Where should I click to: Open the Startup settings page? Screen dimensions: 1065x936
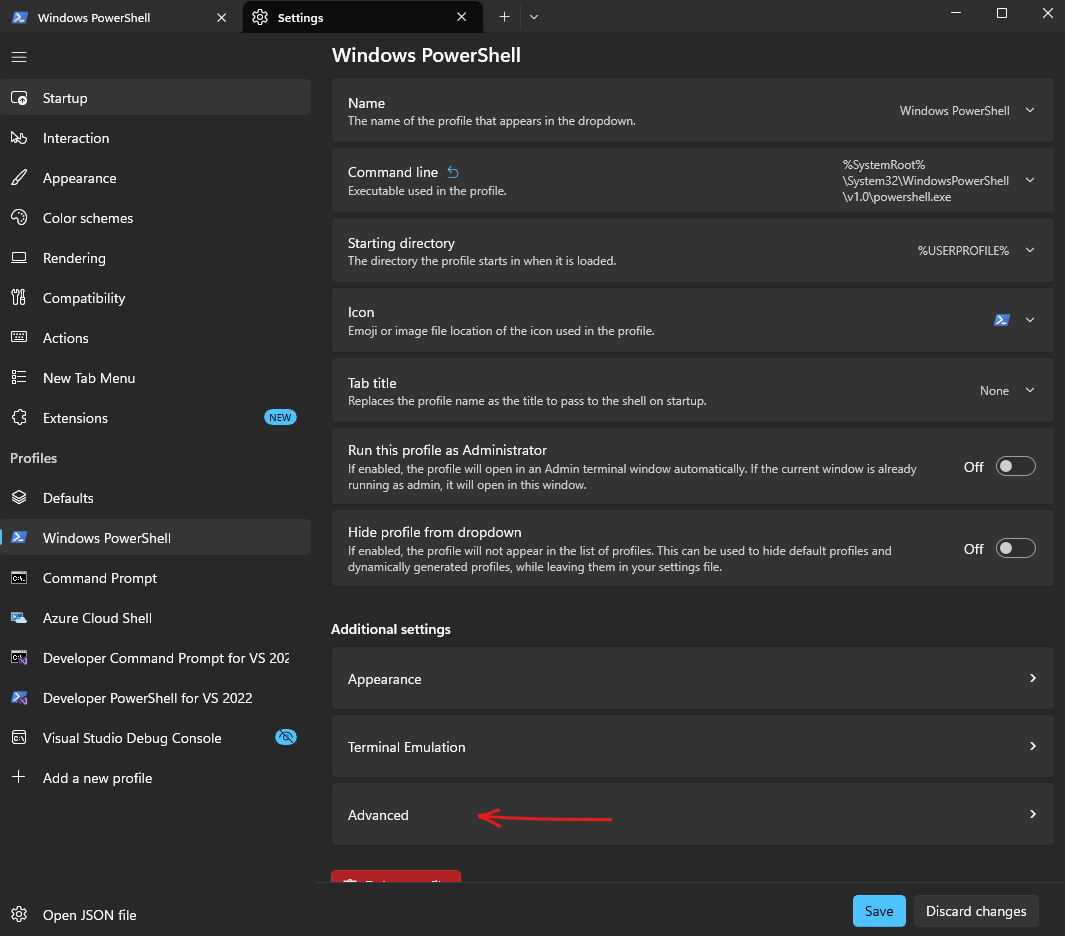click(x=156, y=98)
